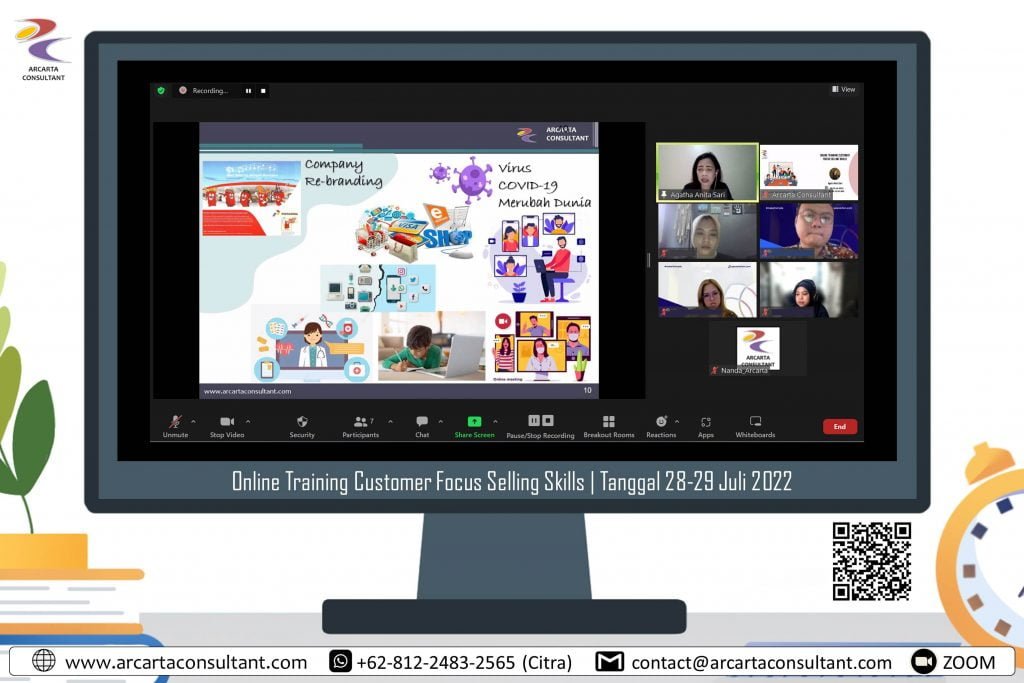
Task: Select Agatha Anita Sari's video thumbnail
Action: [706, 172]
